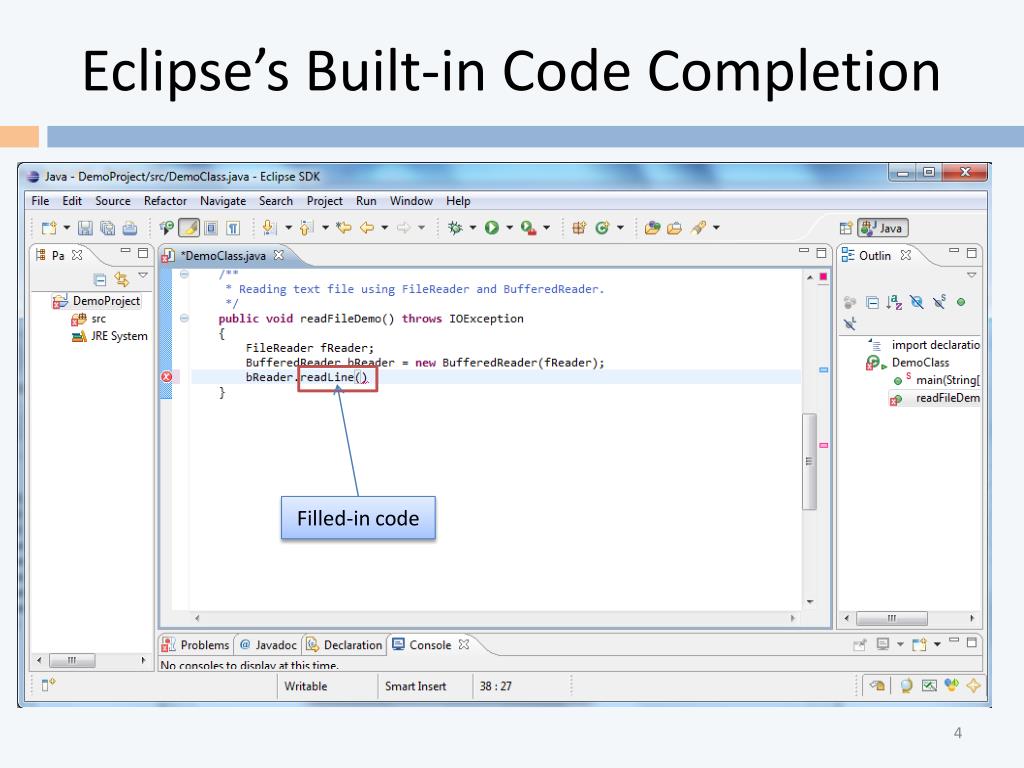
Task: Open the Source menu
Action: point(113,201)
